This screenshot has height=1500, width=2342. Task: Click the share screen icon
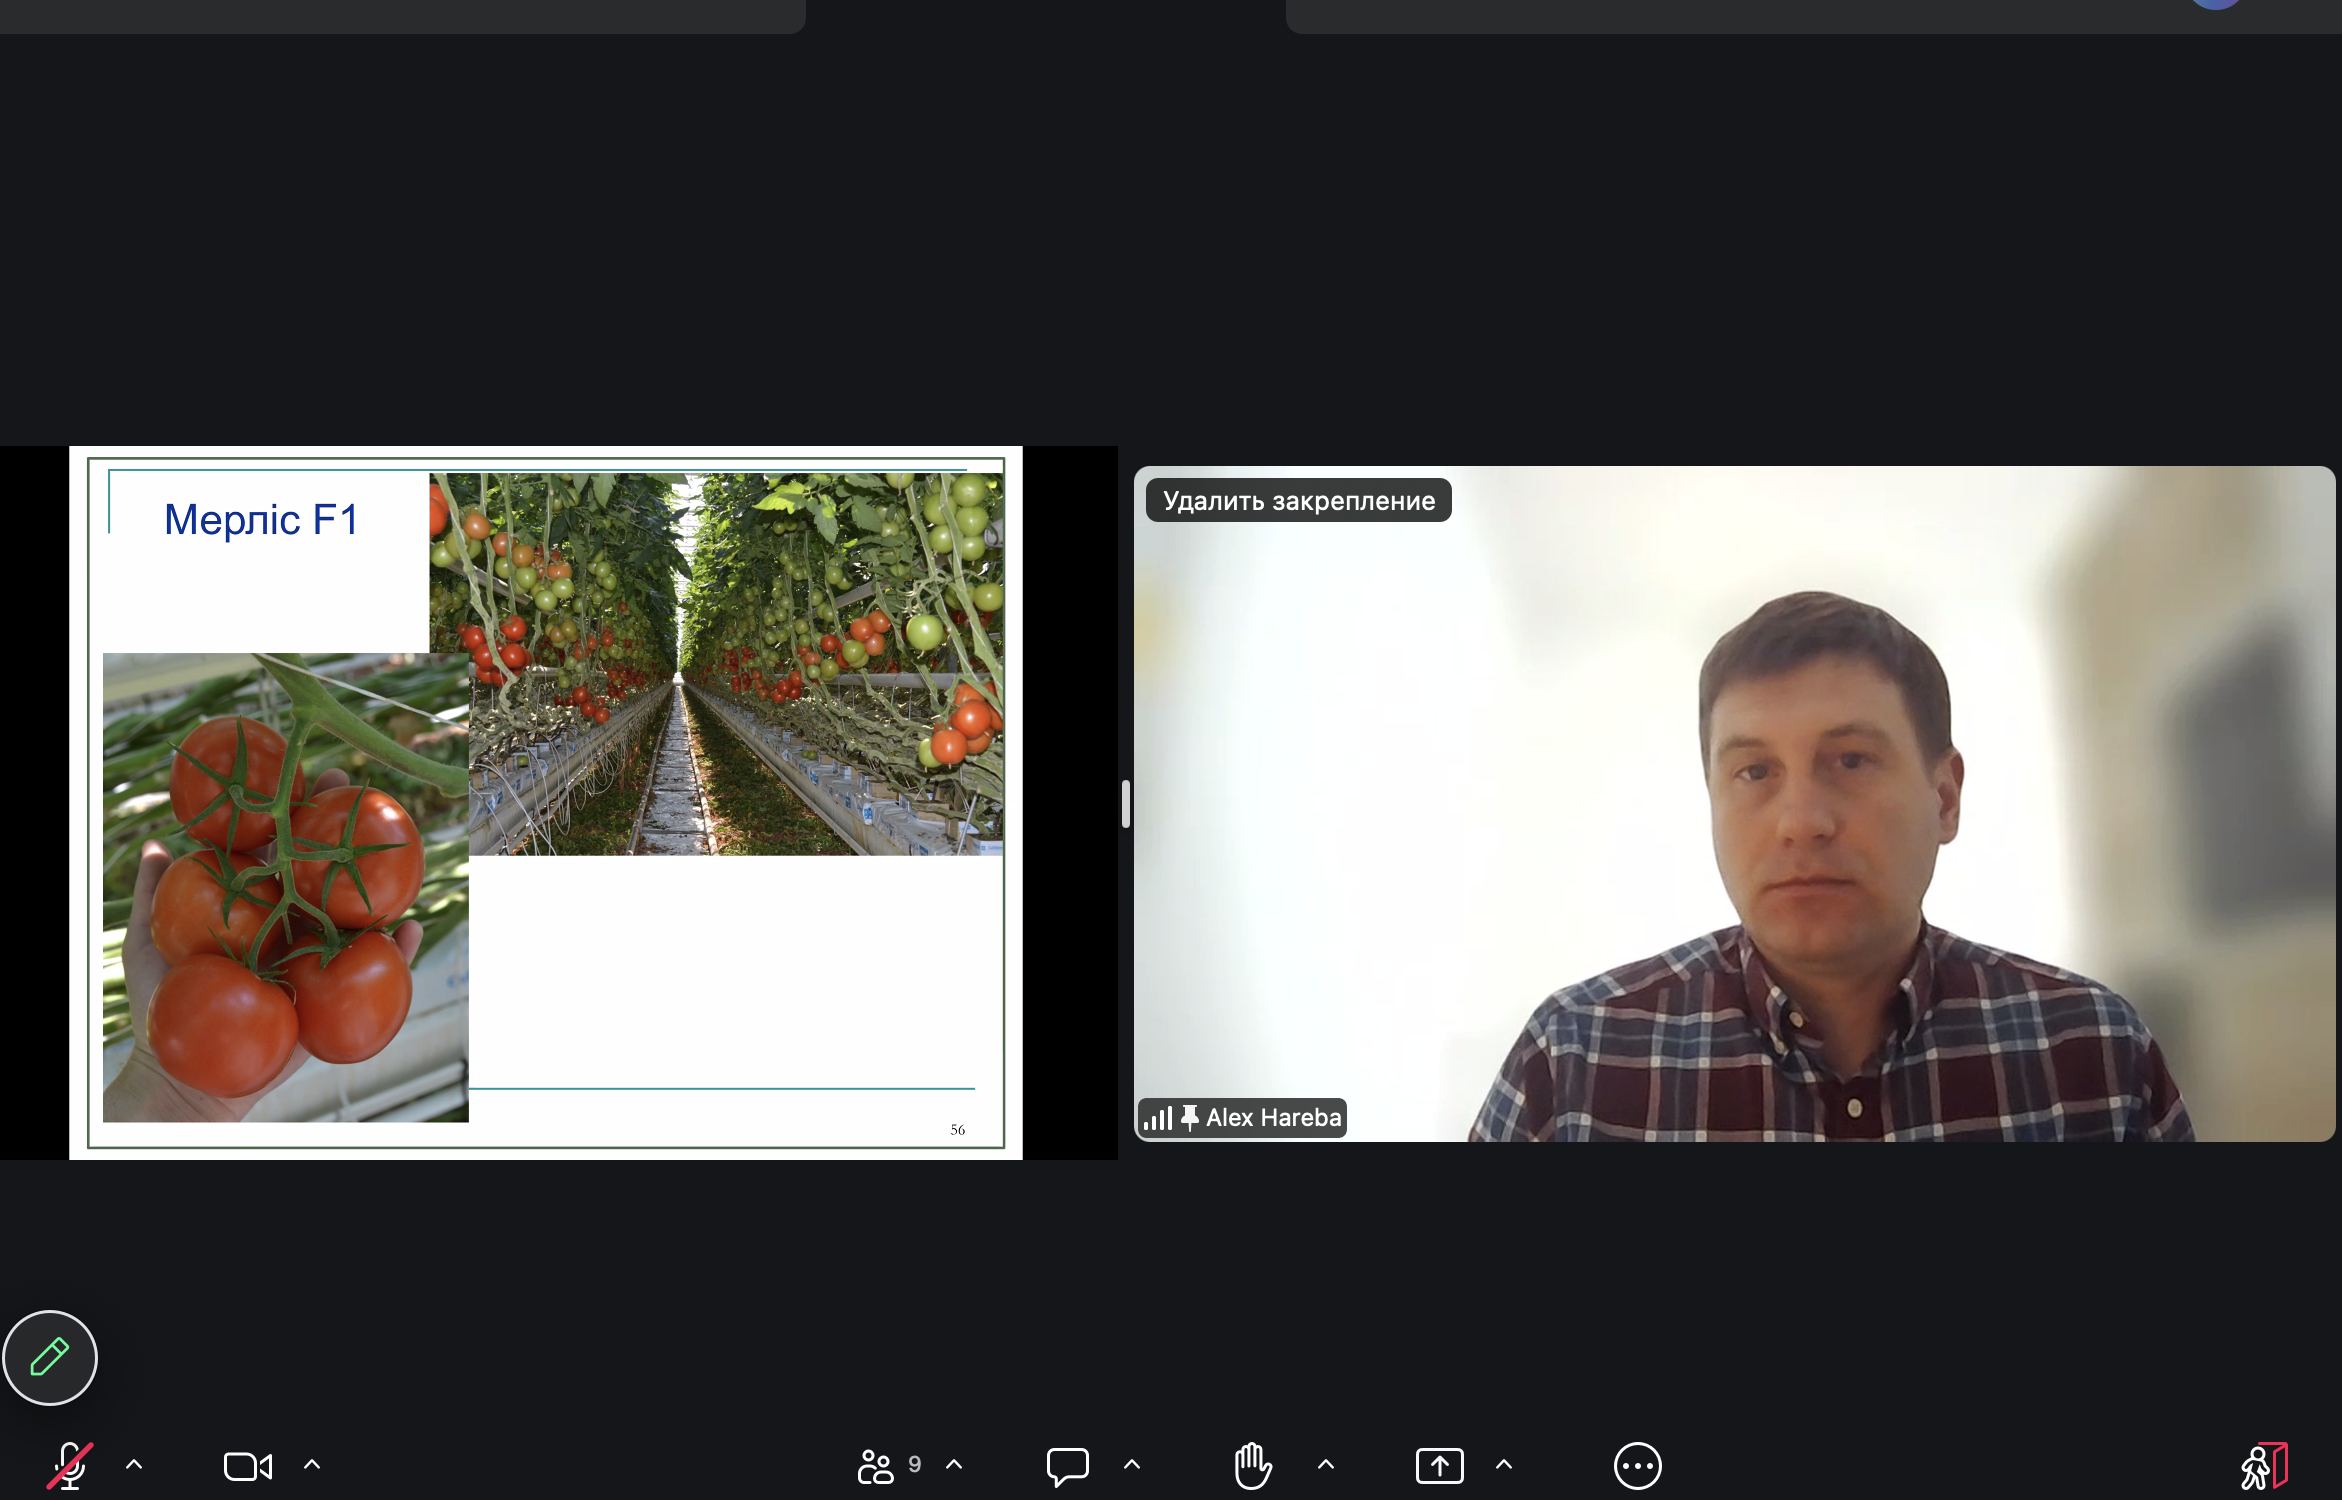pyautogui.click(x=1439, y=1466)
